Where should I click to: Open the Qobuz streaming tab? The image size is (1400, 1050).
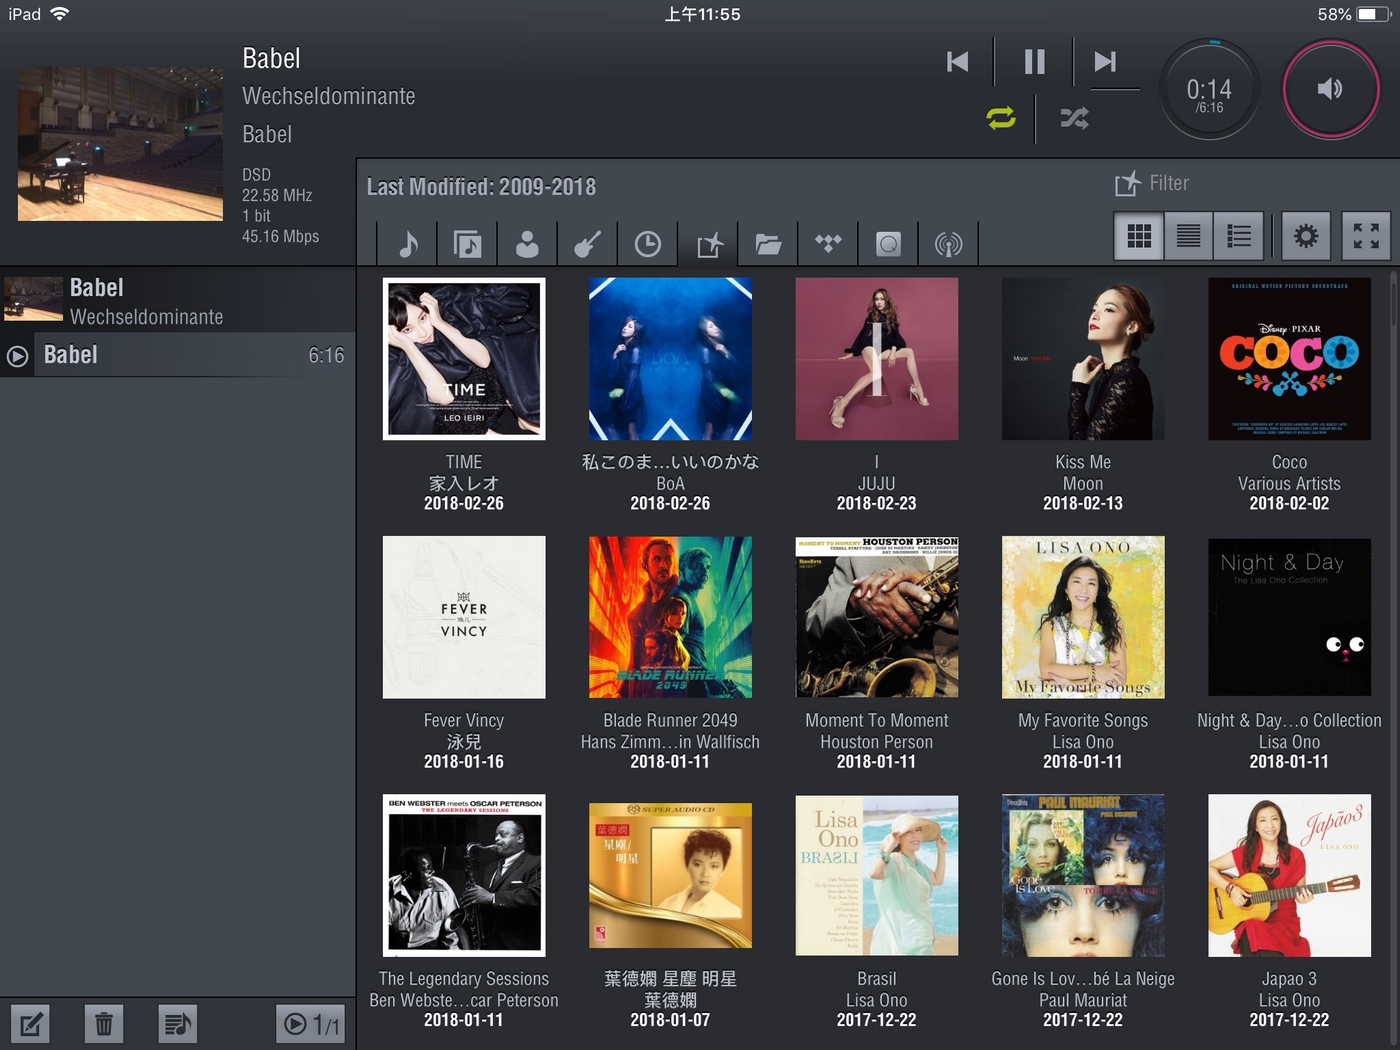[x=888, y=243]
